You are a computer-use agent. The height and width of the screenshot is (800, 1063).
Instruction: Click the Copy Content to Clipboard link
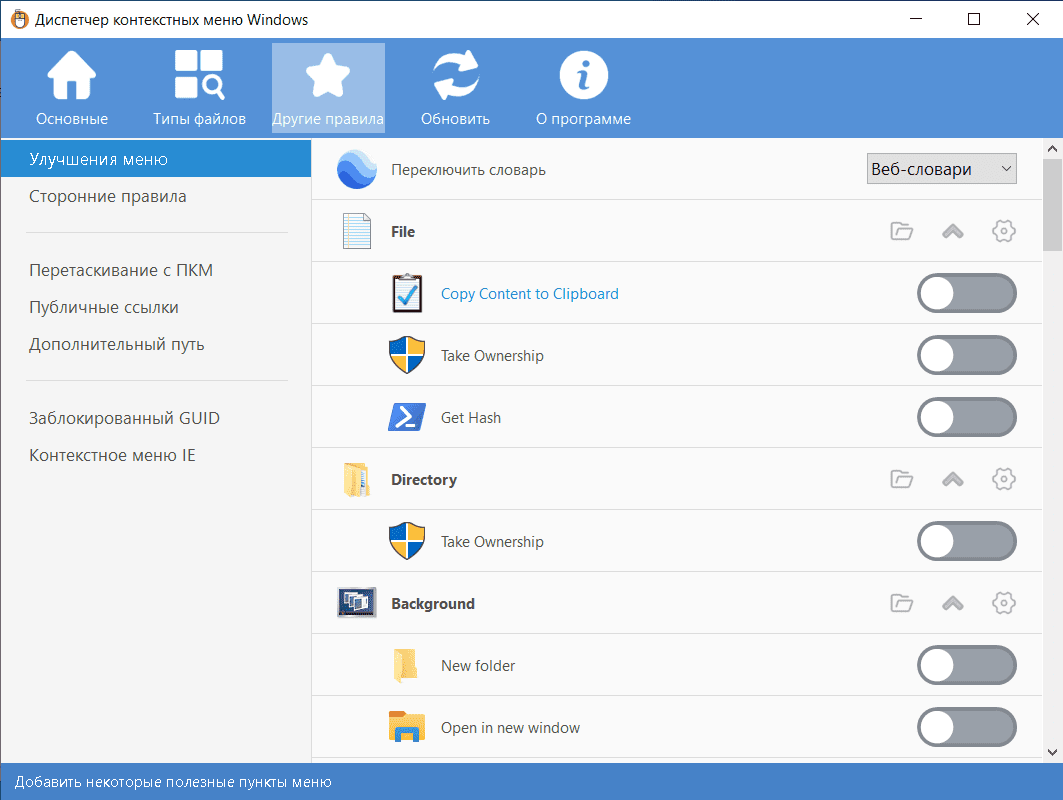529,294
